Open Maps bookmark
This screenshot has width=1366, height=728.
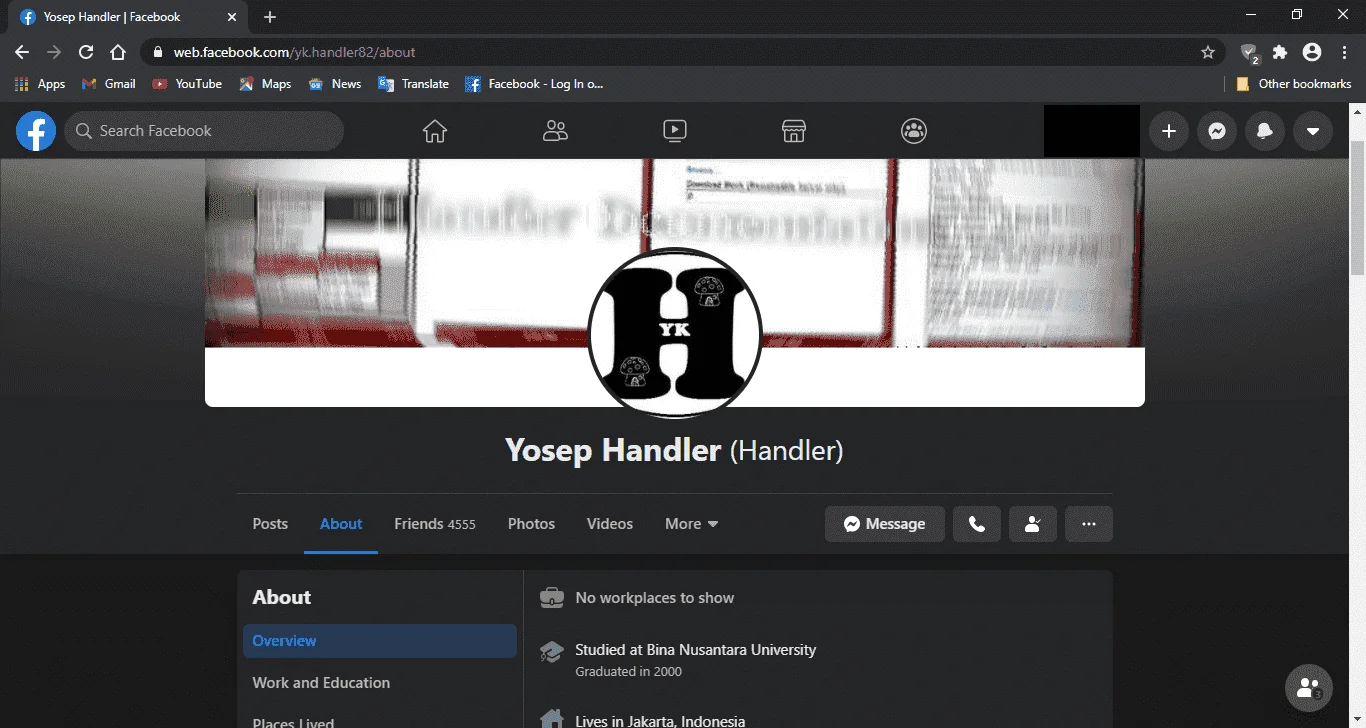tap(265, 84)
